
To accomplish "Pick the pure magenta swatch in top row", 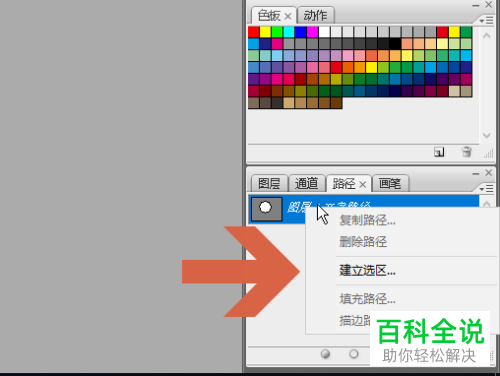I will point(312,32).
